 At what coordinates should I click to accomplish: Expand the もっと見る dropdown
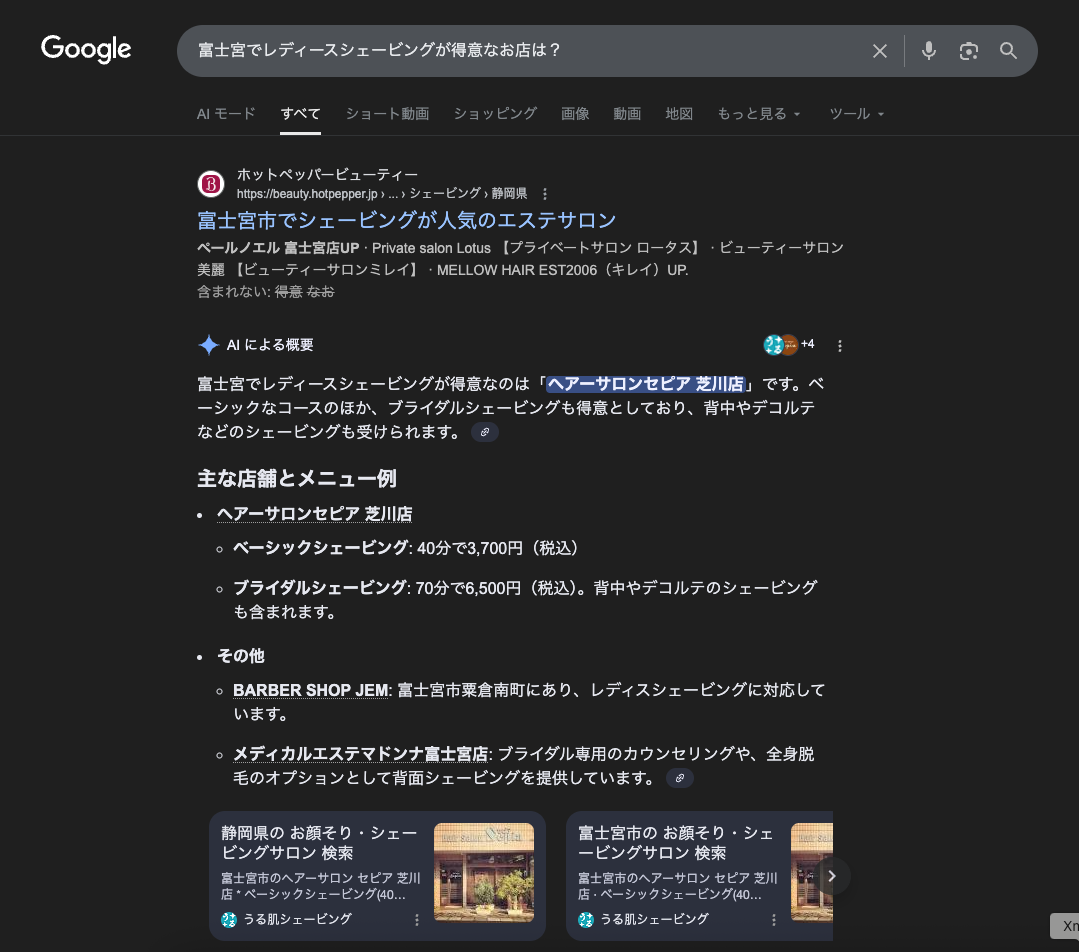tap(759, 114)
